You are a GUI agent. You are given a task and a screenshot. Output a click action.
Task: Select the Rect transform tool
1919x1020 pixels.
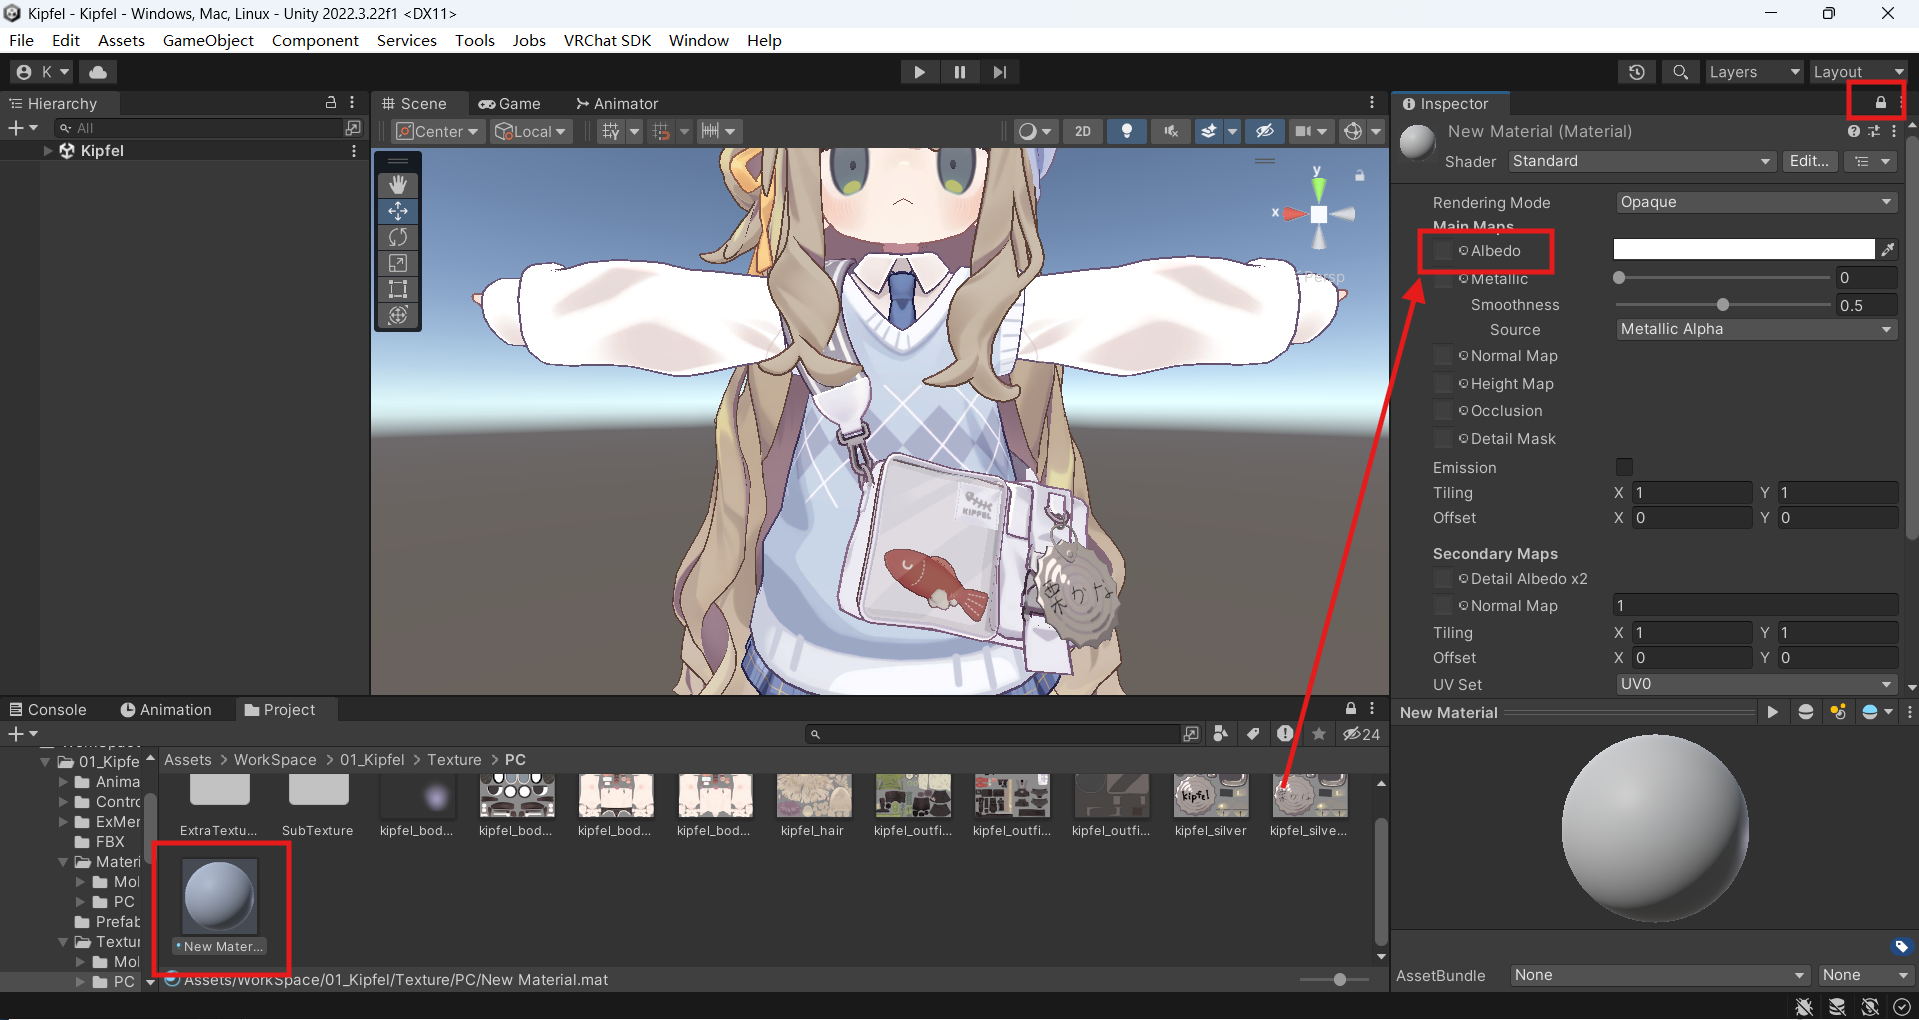point(398,289)
